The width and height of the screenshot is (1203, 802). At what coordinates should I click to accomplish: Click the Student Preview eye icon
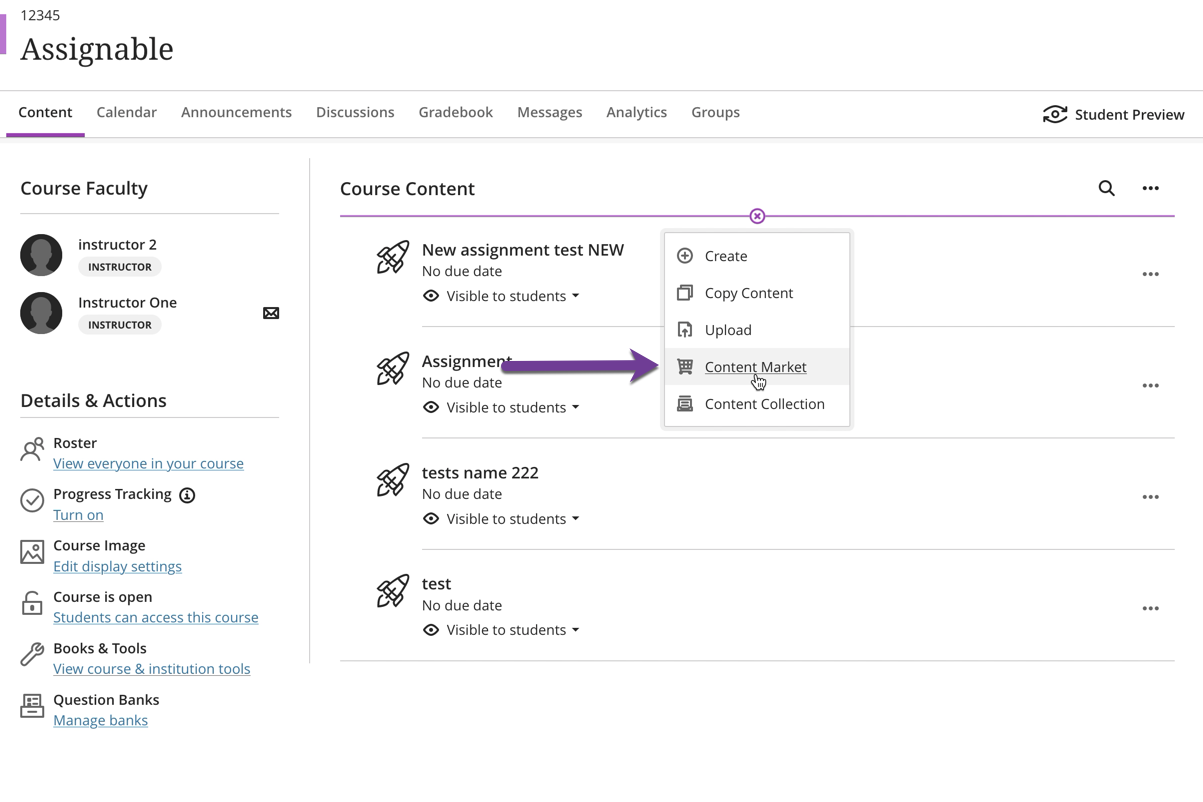click(x=1054, y=114)
